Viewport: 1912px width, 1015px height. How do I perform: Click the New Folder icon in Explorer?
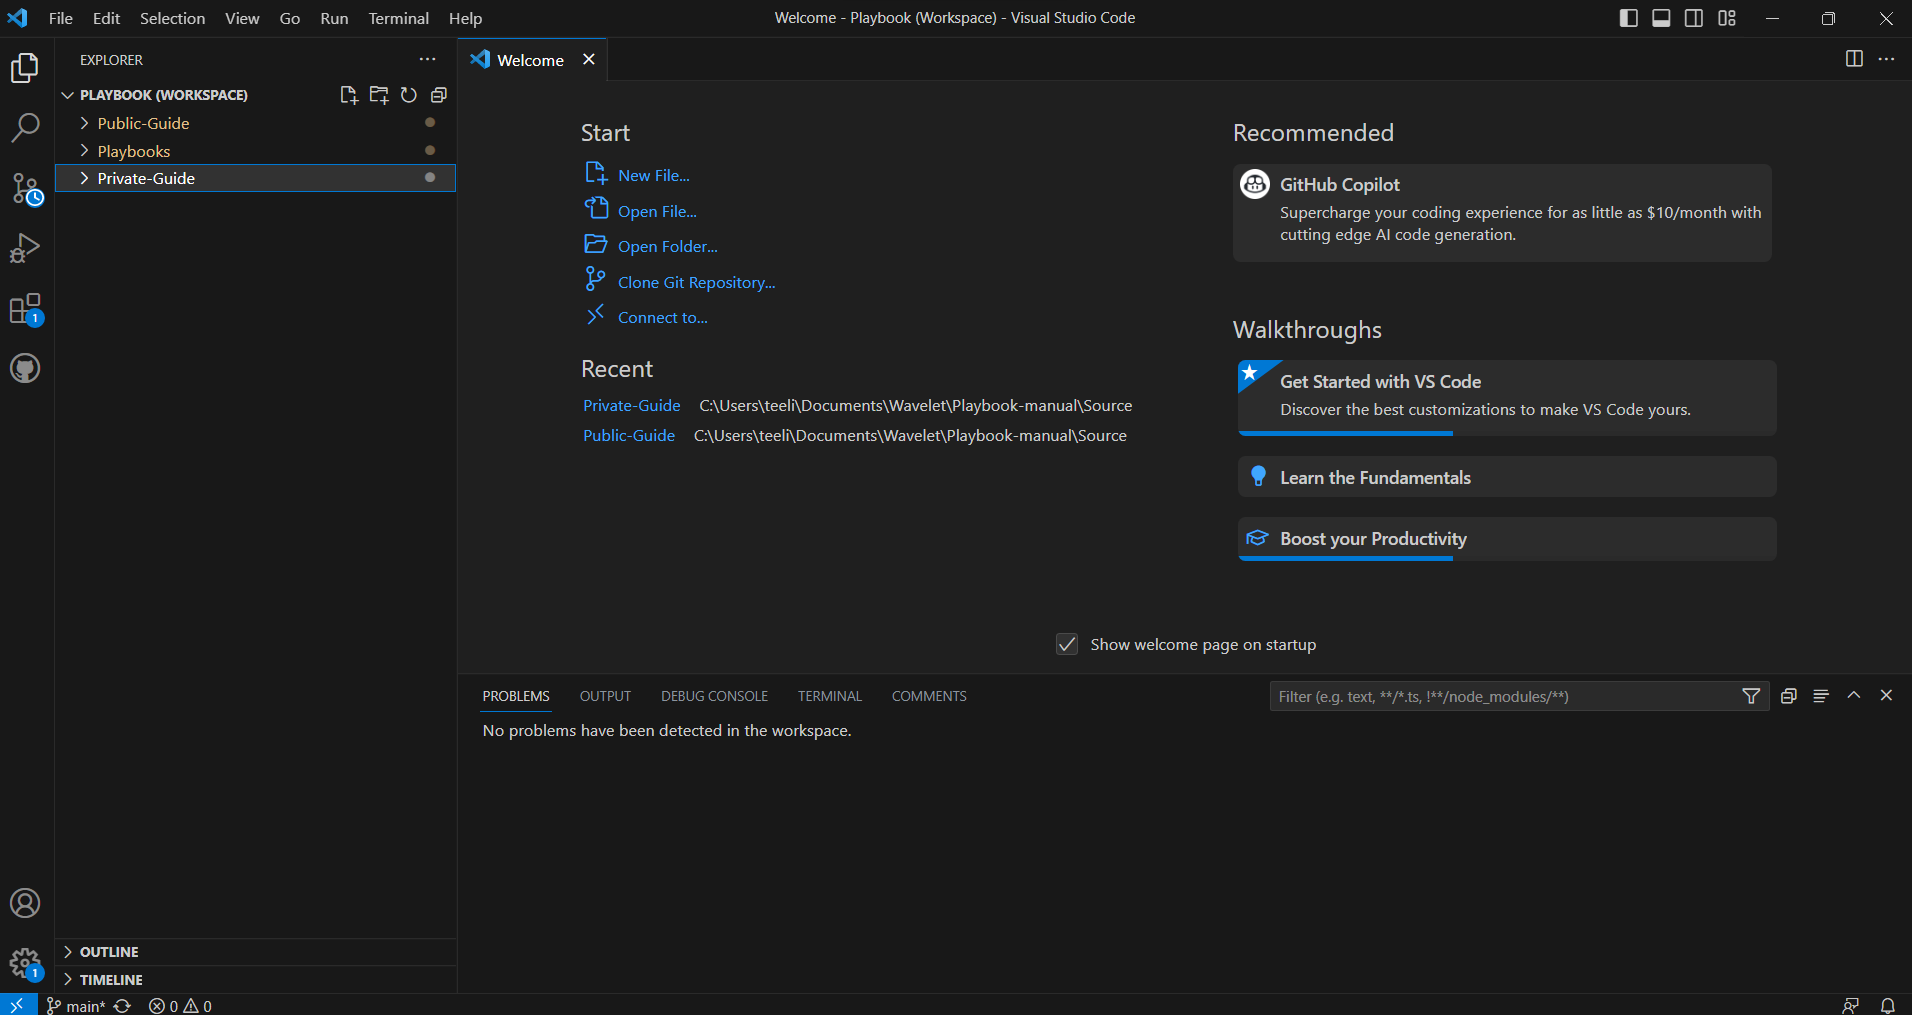379,95
